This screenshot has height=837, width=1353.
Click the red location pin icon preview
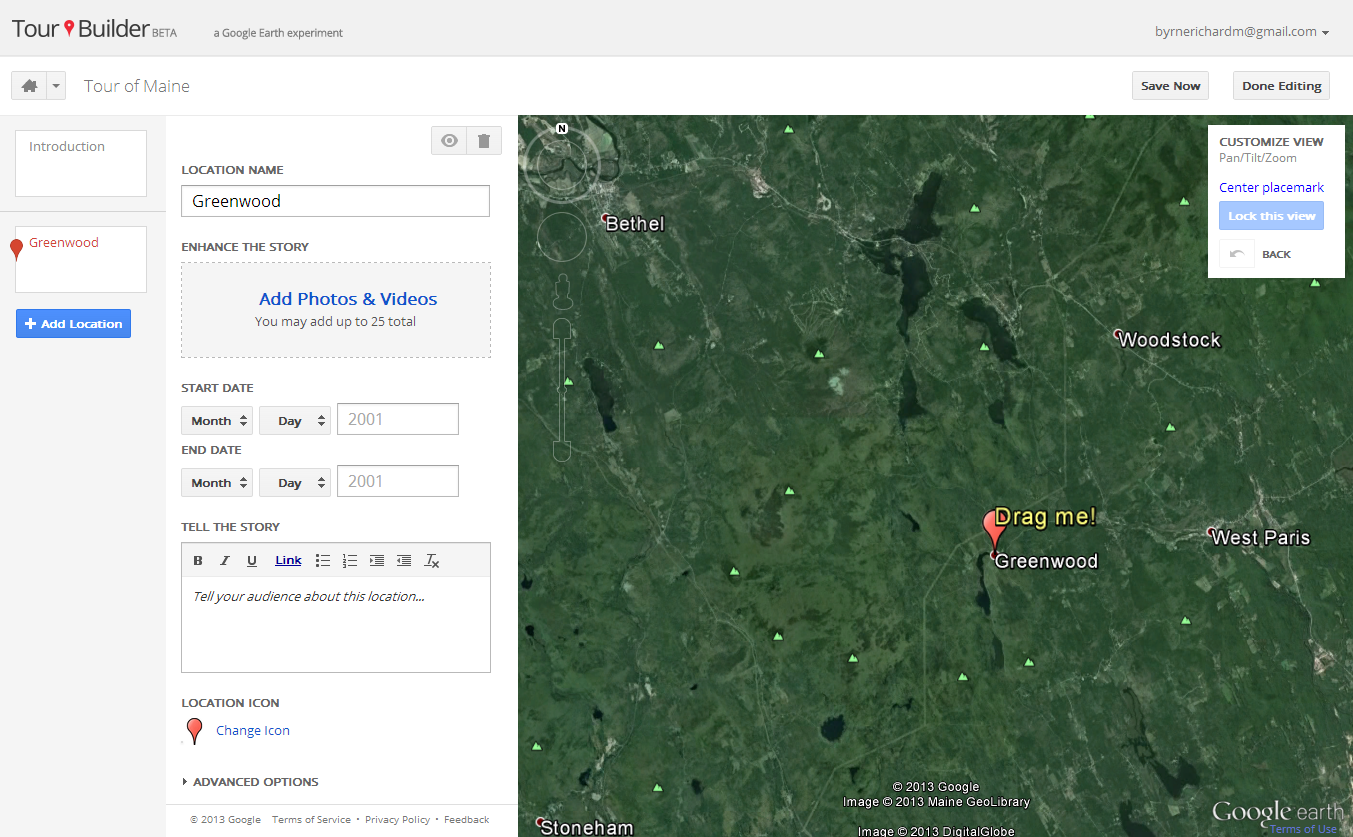195,731
